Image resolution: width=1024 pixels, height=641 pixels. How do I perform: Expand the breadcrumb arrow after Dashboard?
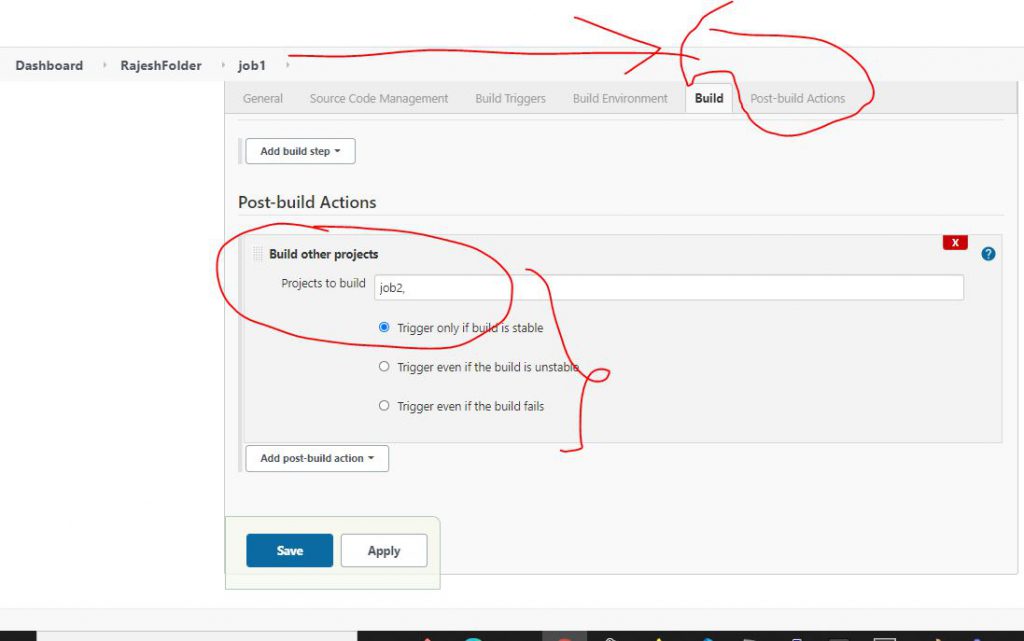(x=106, y=66)
